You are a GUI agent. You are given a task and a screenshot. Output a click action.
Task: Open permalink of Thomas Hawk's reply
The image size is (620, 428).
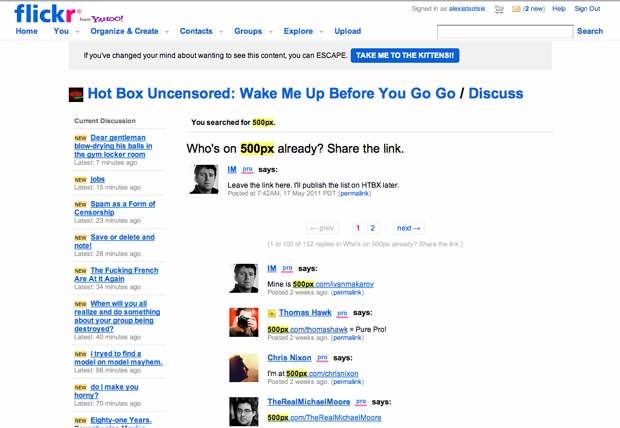[x=347, y=338]
